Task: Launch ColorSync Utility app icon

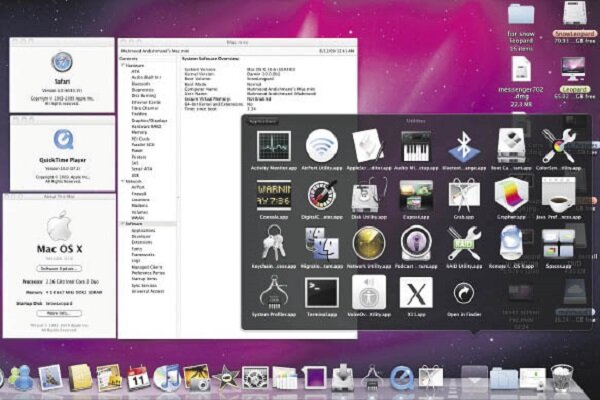Action: click(x=559, y=146)
